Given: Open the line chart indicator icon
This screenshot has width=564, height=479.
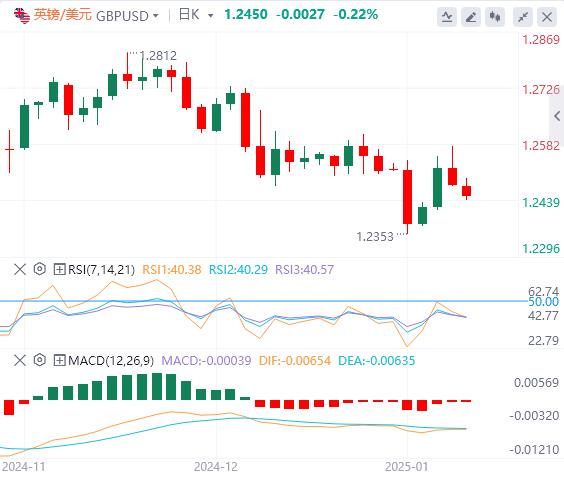Looking at the screenshot, I should click(x=447, y=17).
